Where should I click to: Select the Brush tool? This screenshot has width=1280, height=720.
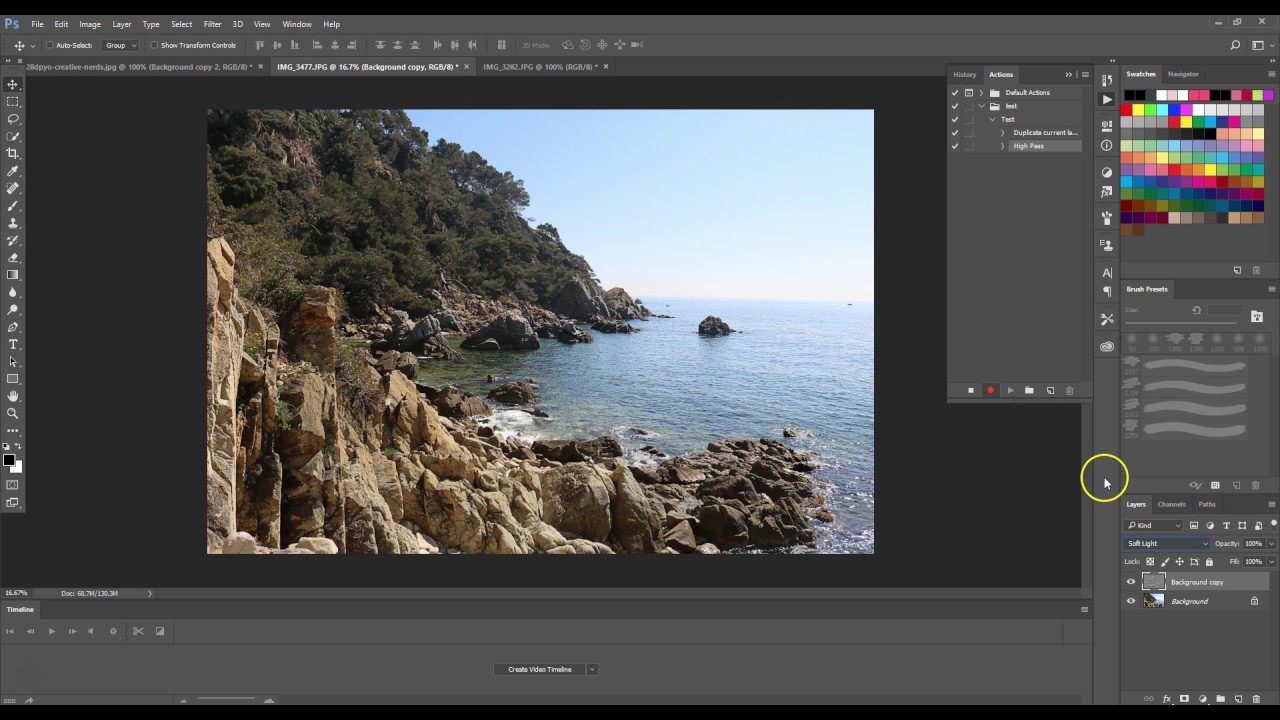[13, 205]
